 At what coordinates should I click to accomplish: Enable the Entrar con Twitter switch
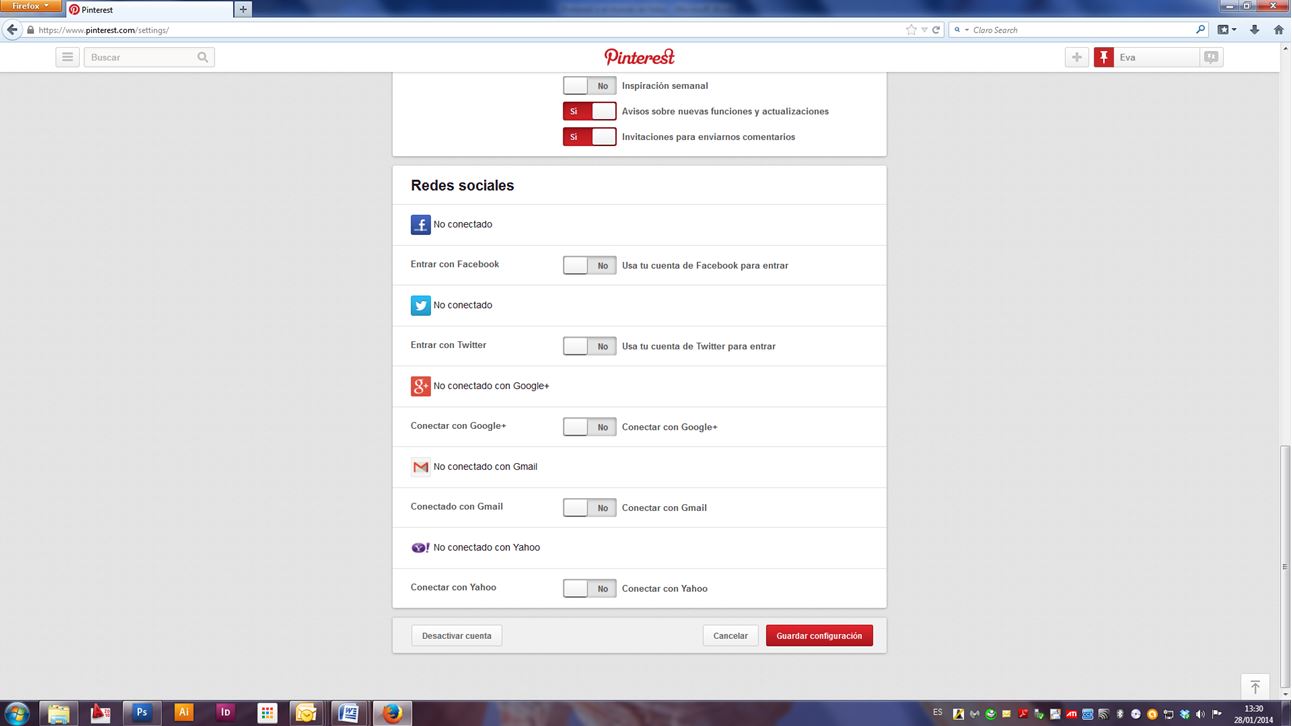pos(589,346)
